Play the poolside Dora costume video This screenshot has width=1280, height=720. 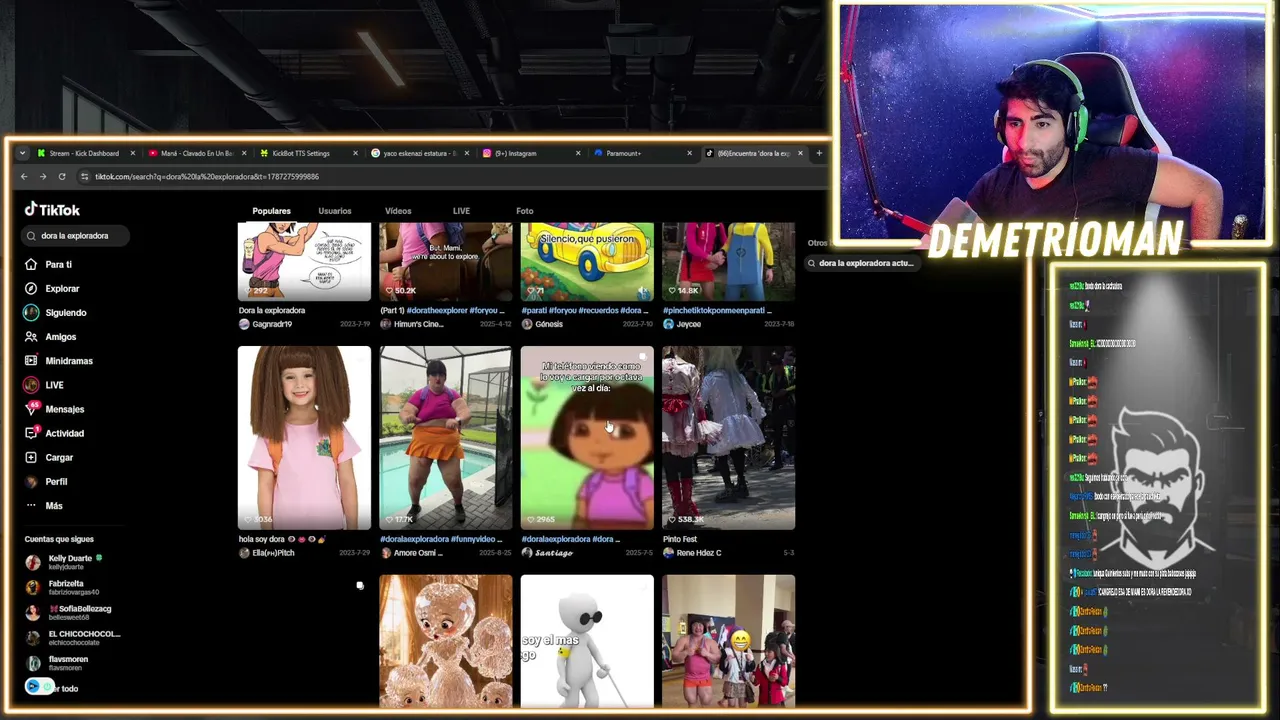pos(446,438)
